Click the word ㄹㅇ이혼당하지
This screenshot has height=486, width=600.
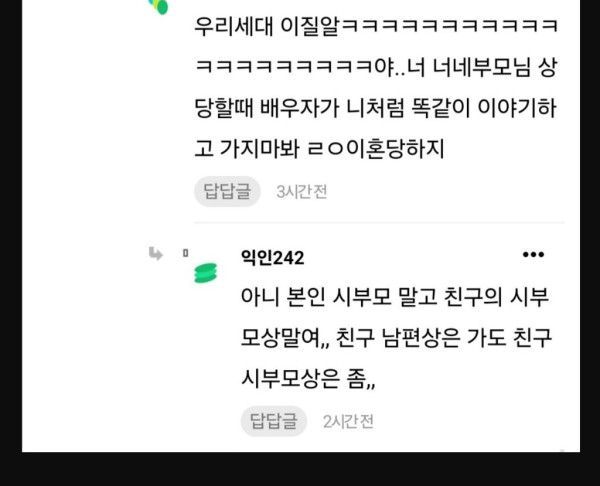click(376, 148)
